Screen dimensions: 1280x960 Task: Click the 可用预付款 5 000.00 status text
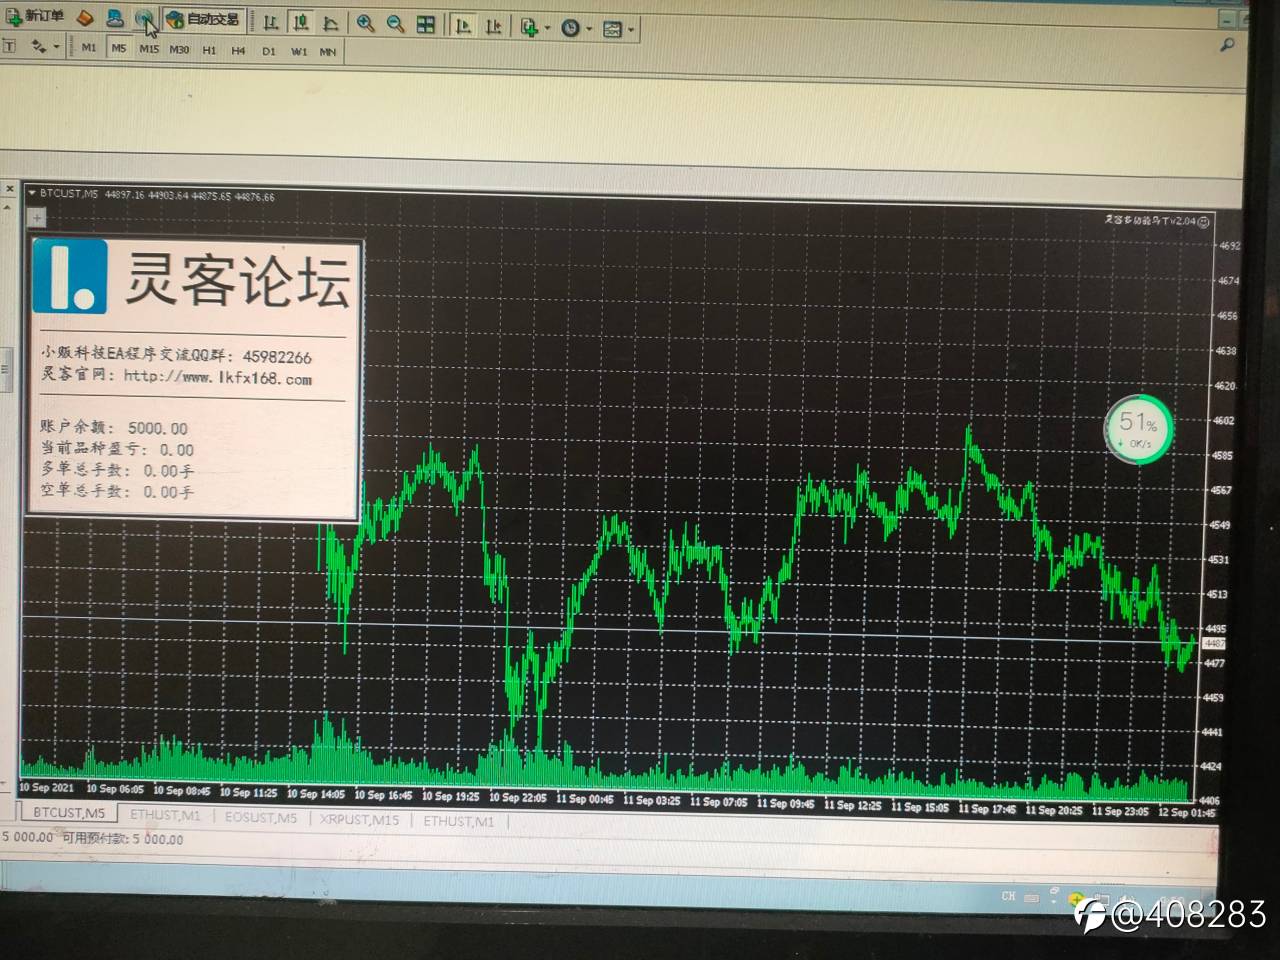[123, 839]
